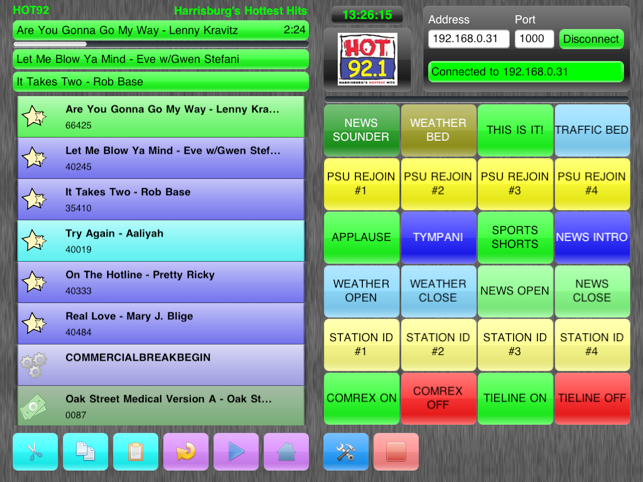Click the copy documents icon
Image resolution: width=643 pixels, height=482 pixels.
pos(85,452)
